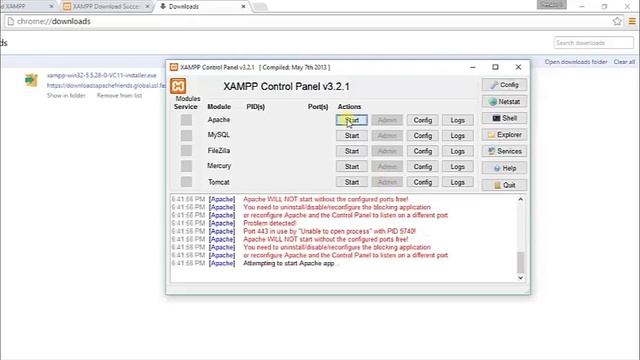
Task: Click the installer download source URL
Action: pyautogui.click(x=106, y=85)
